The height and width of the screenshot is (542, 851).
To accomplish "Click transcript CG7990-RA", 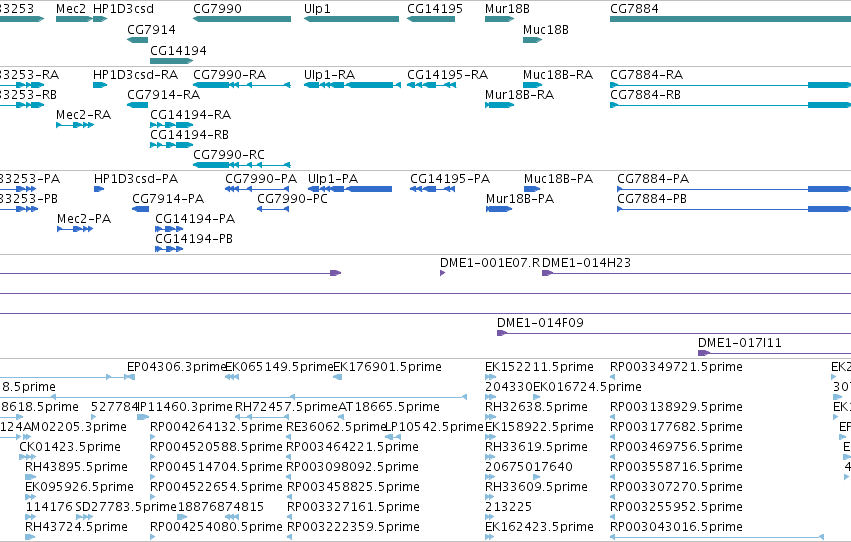I will click(x=242, y=85).
